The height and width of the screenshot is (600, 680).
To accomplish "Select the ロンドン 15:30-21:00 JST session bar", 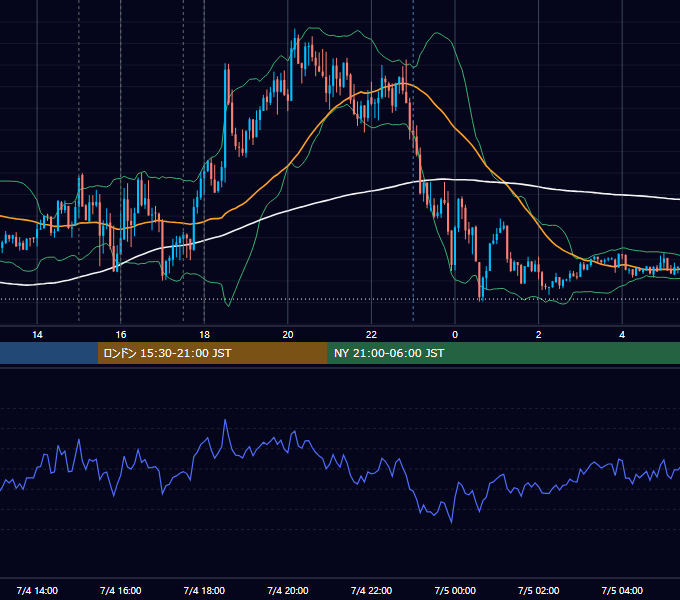I will coord(212,353).
